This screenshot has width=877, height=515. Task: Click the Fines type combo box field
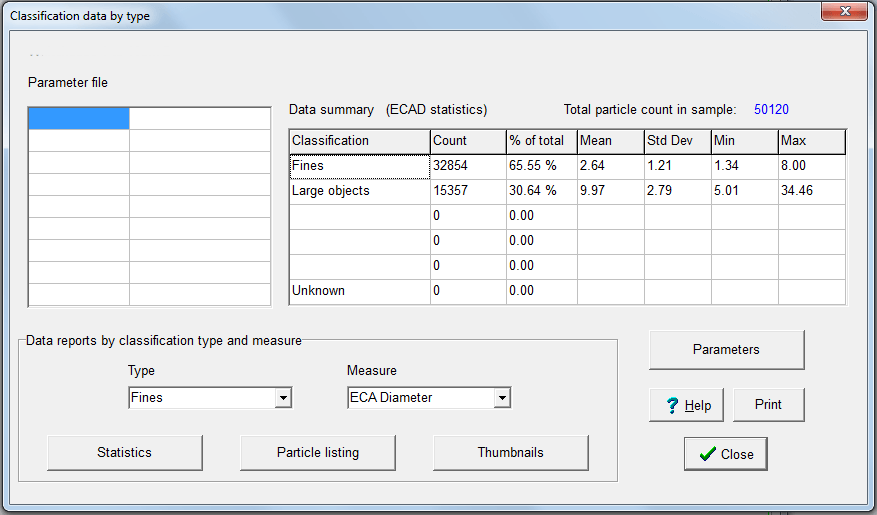[x=201, y=398]
